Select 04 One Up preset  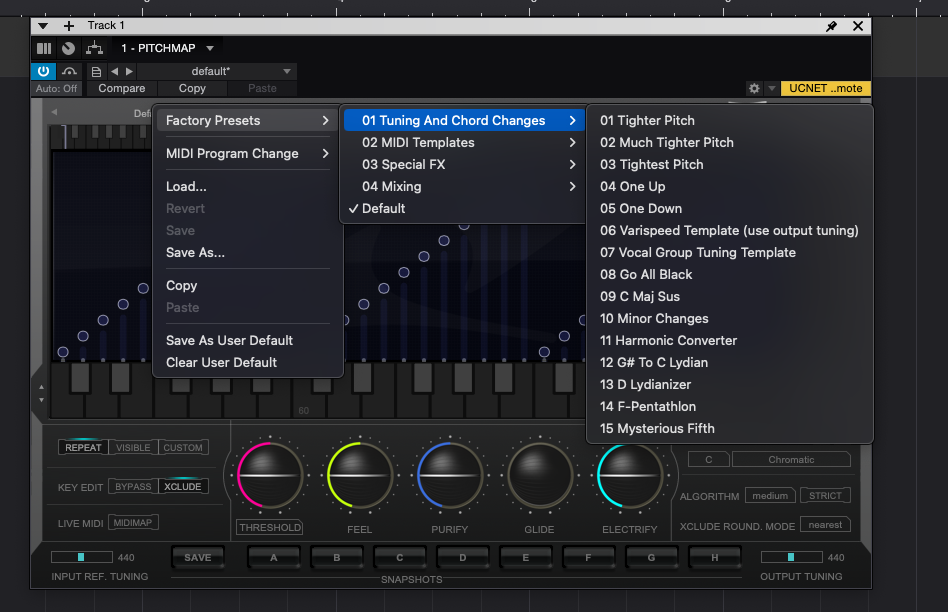pos(730,186)
